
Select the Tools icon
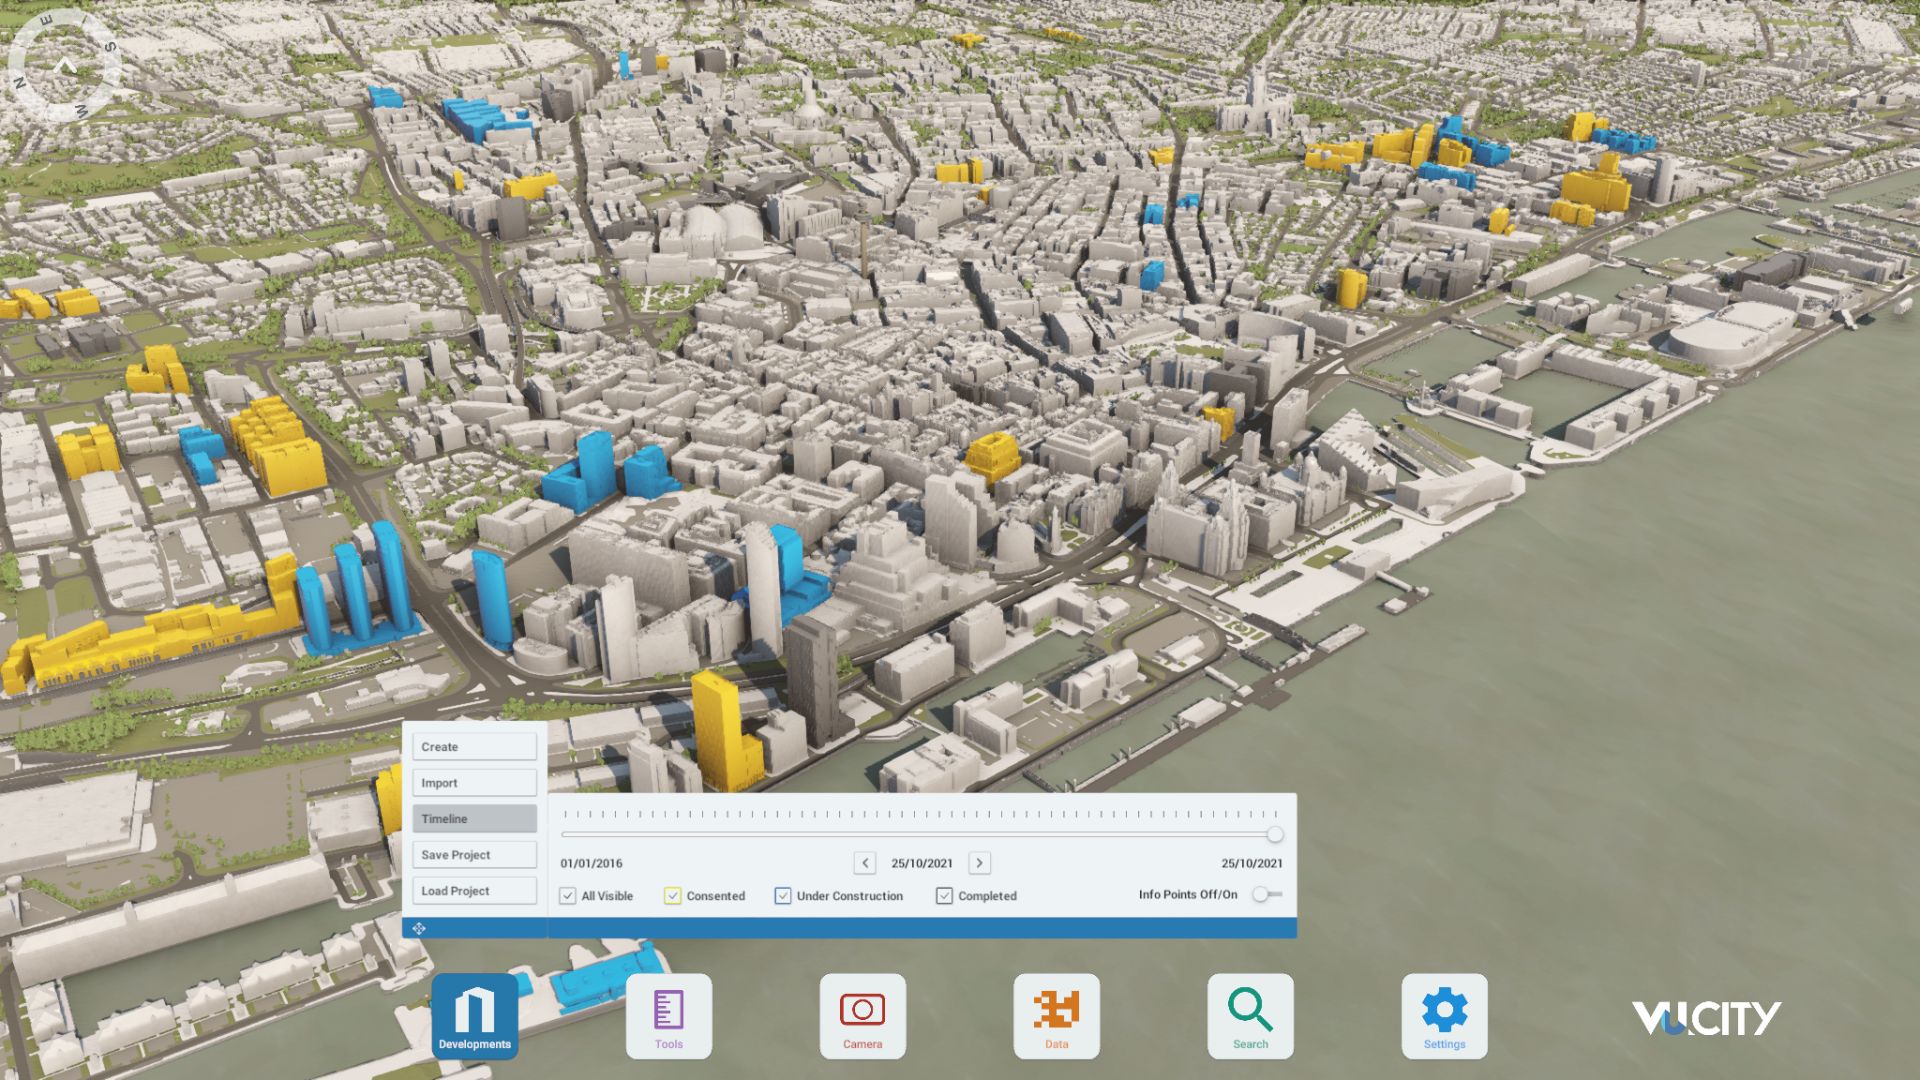(668, 1012)
